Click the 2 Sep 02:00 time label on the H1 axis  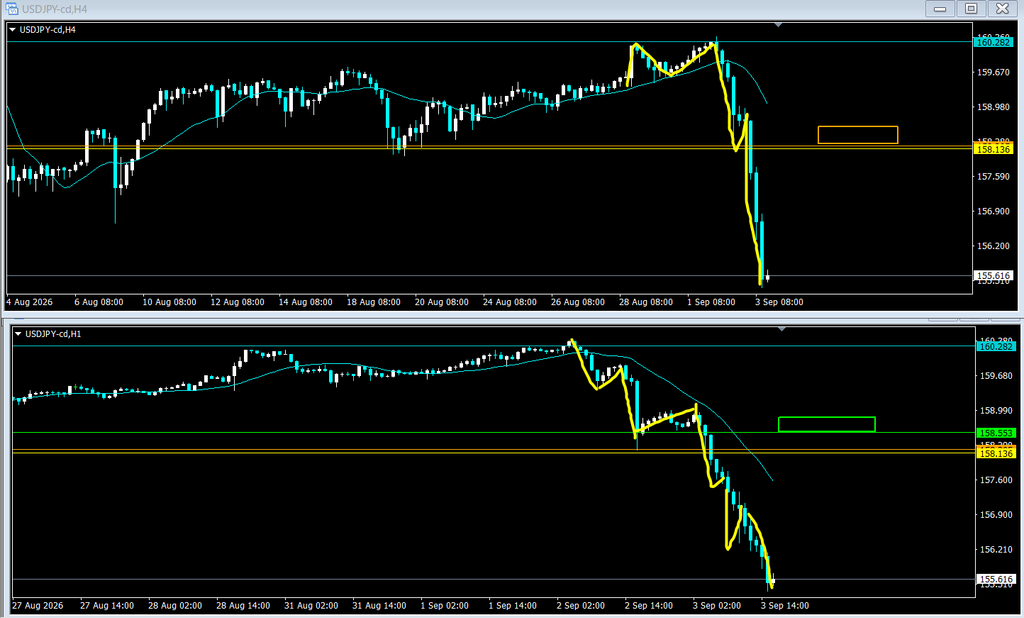click(x=581, y=606)
